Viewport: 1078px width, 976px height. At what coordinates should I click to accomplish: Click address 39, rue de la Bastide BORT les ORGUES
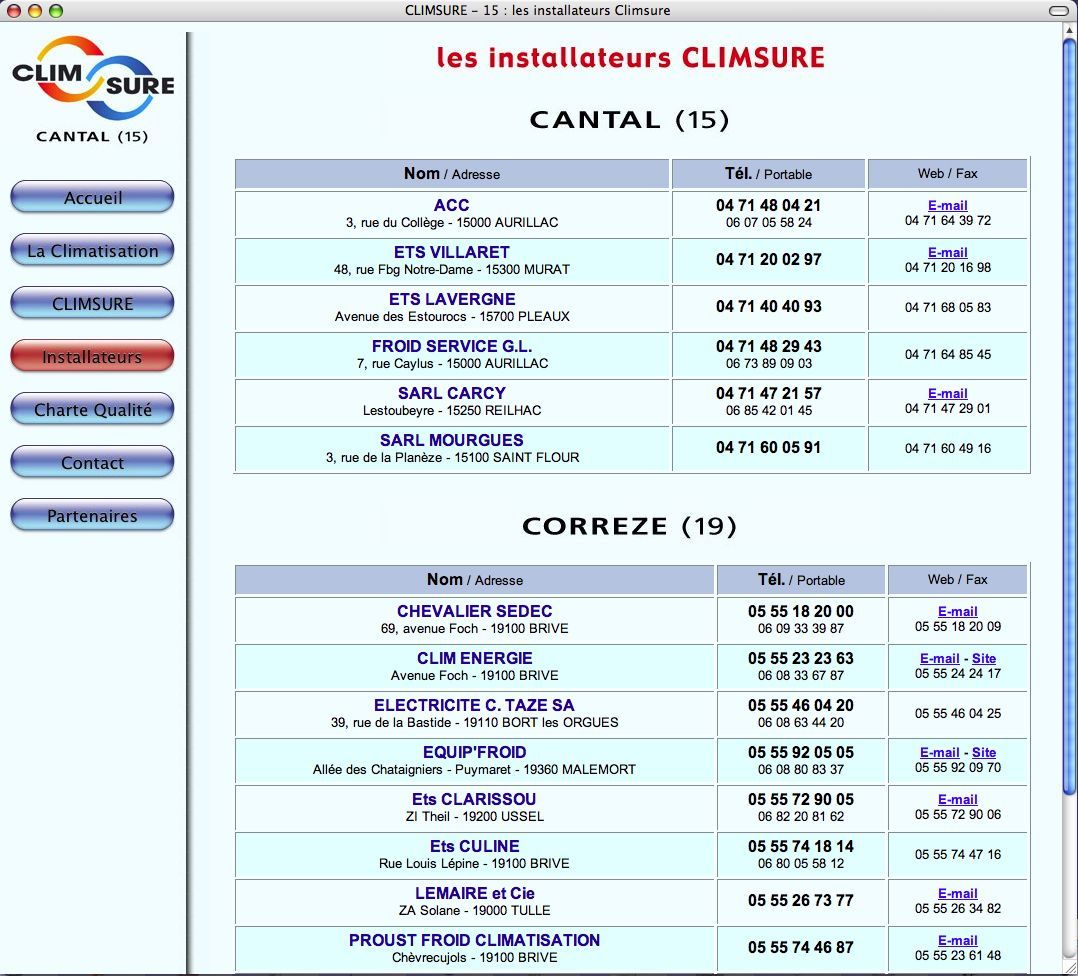(474, 722)
